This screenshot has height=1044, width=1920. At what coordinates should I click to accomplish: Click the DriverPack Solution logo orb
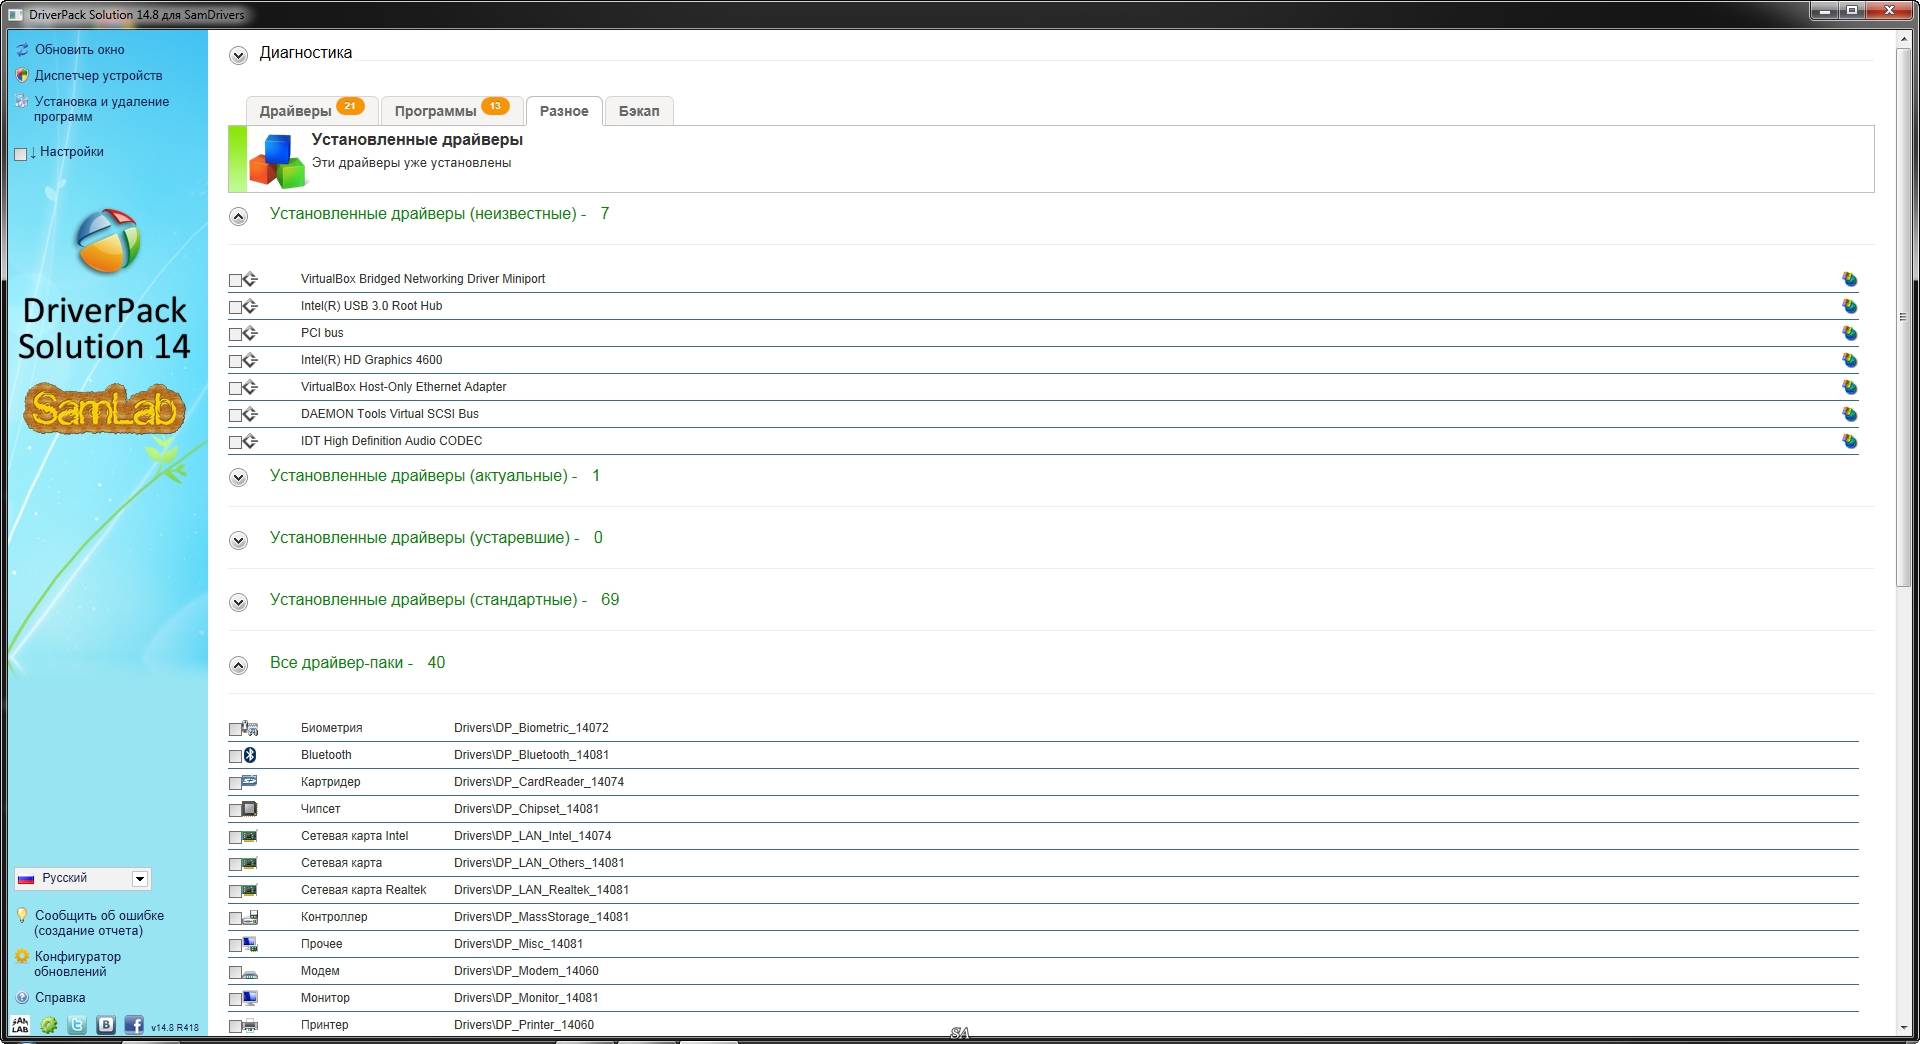pos(108,241)
